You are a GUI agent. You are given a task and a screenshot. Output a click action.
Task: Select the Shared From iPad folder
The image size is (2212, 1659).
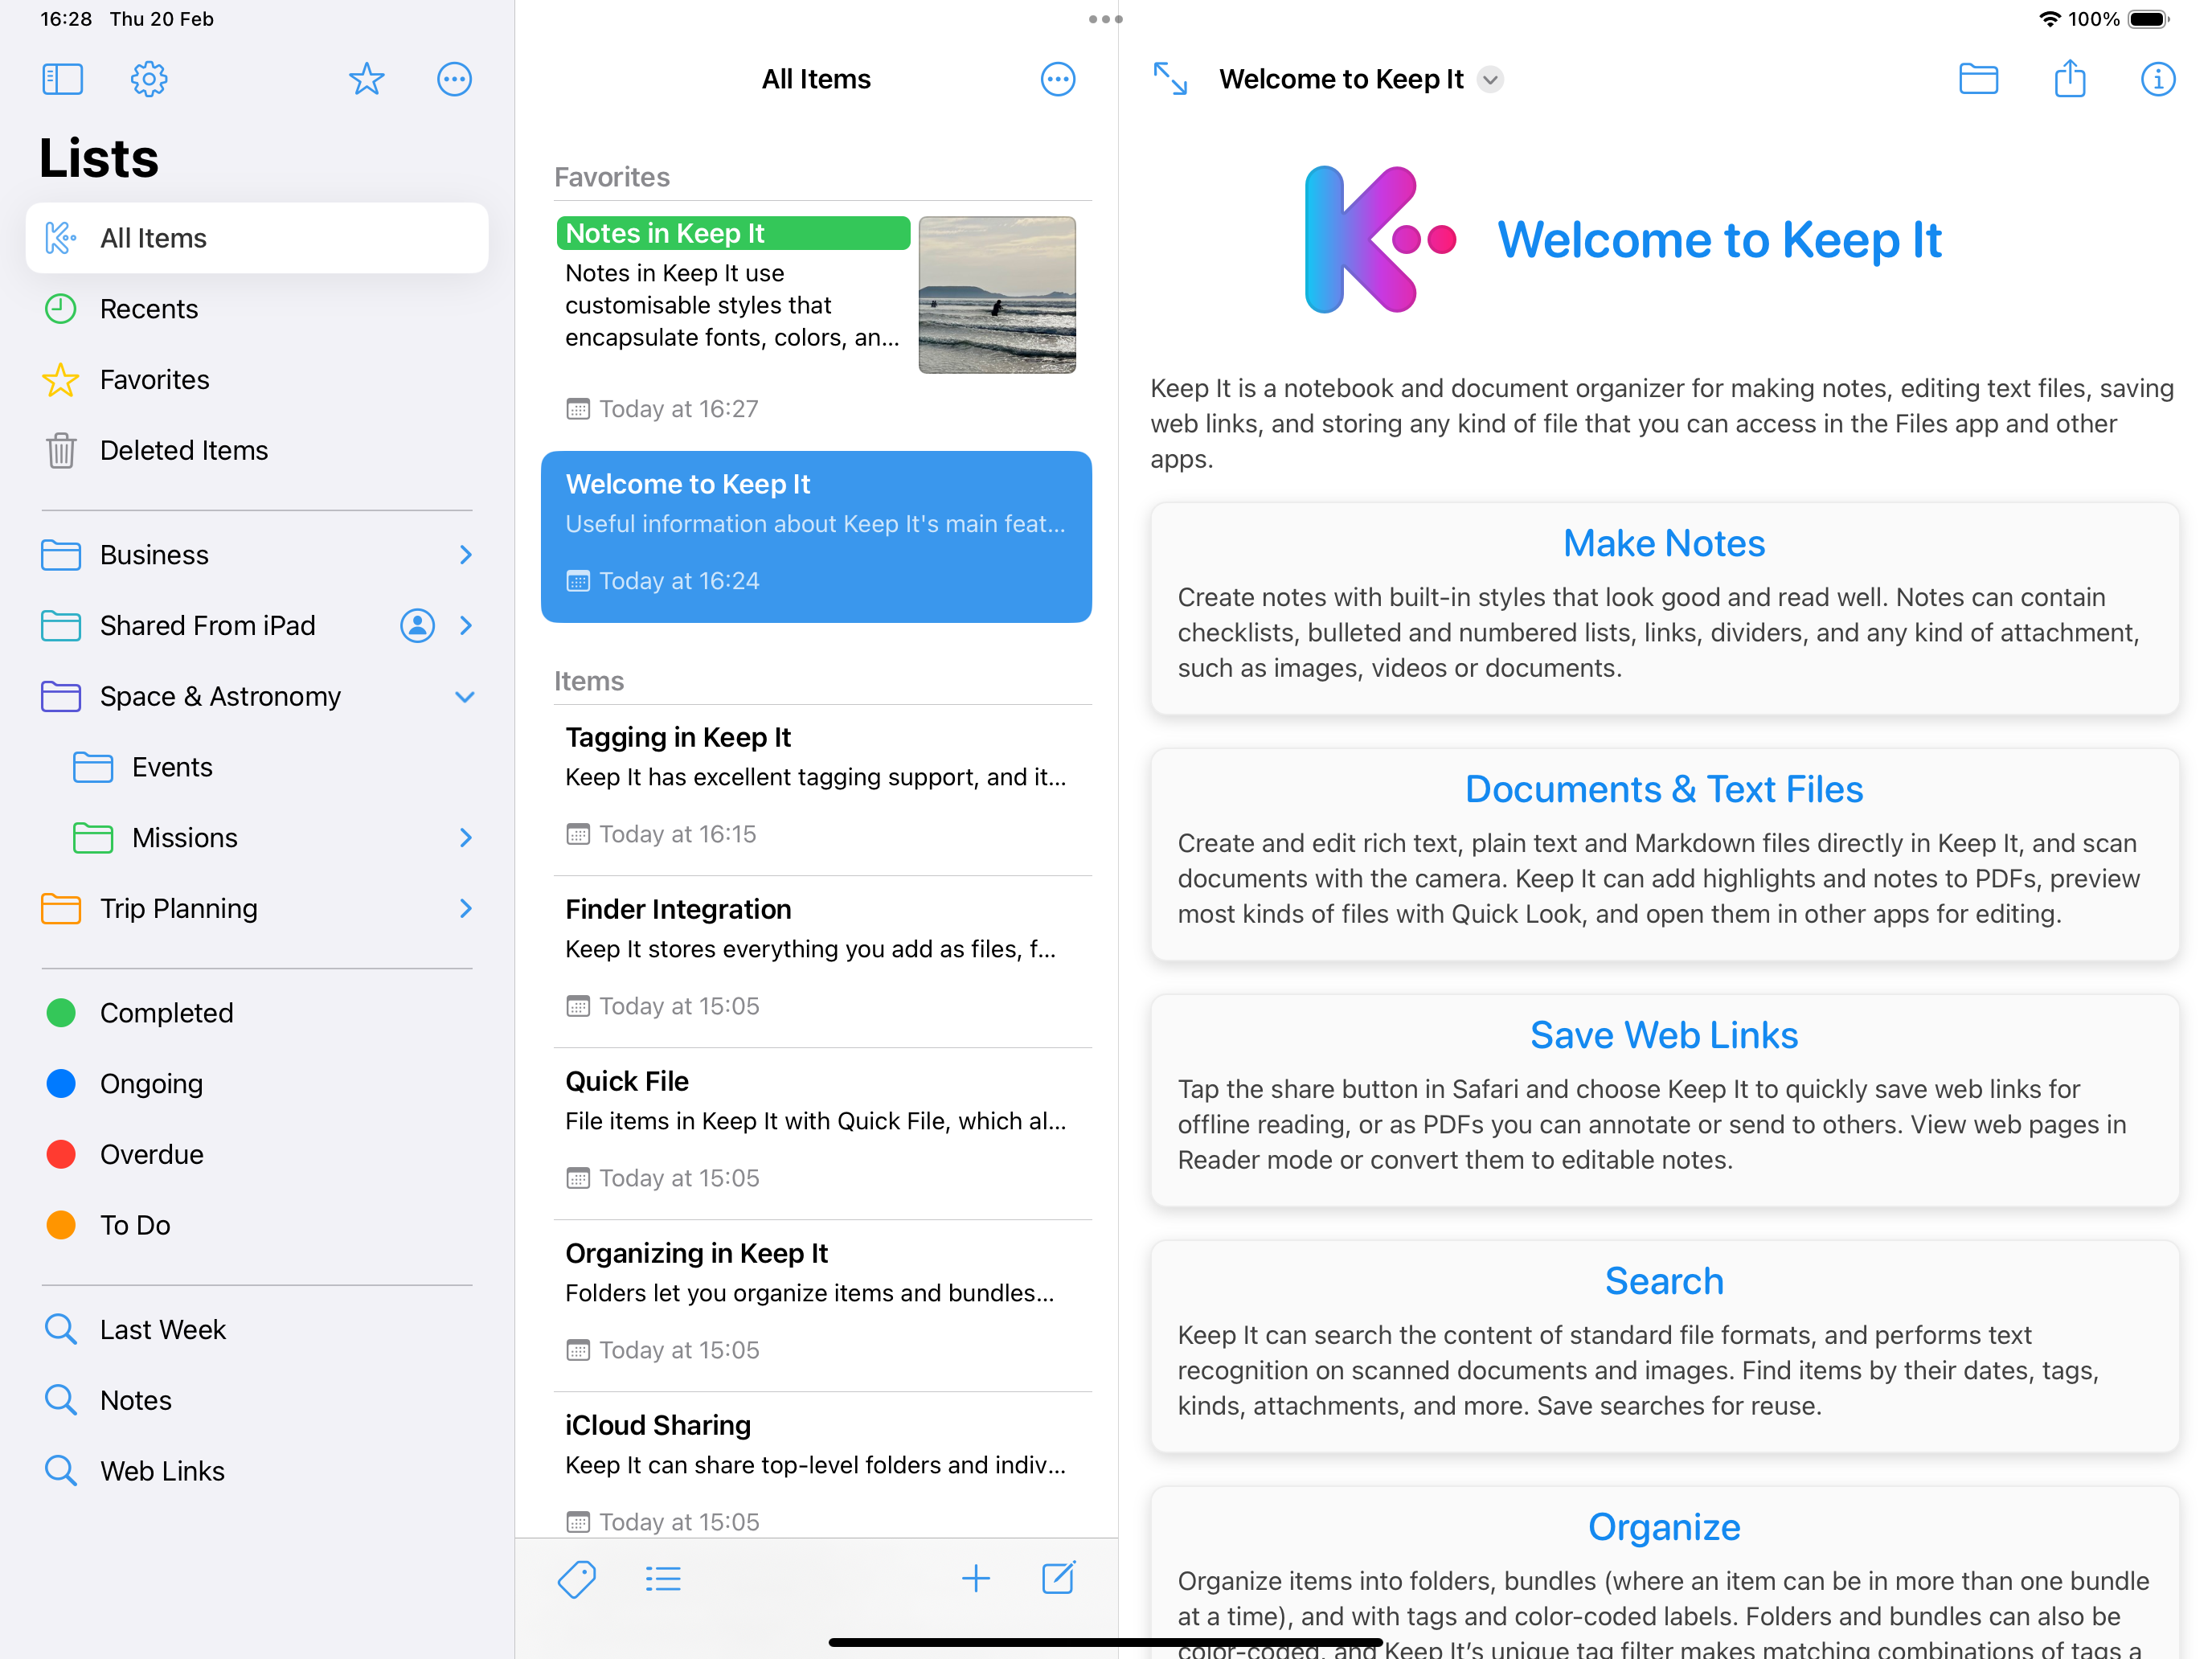(x=257, y=625)
